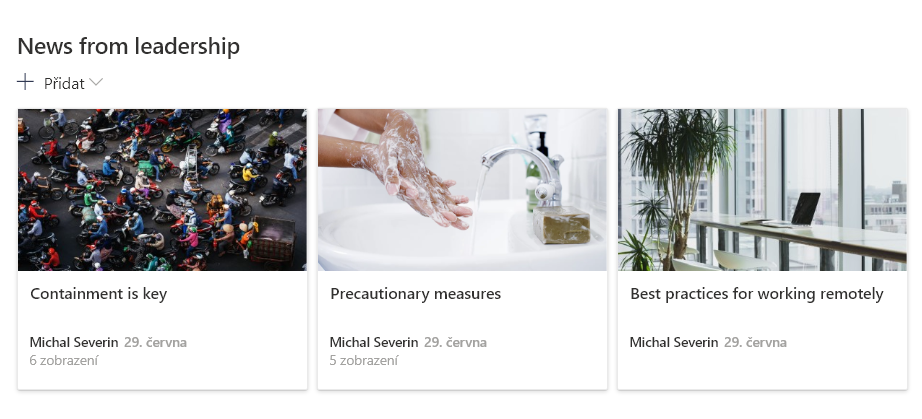Click Michal Severin on Best practices card
The image size is (922, 419).
coord(674,342)
